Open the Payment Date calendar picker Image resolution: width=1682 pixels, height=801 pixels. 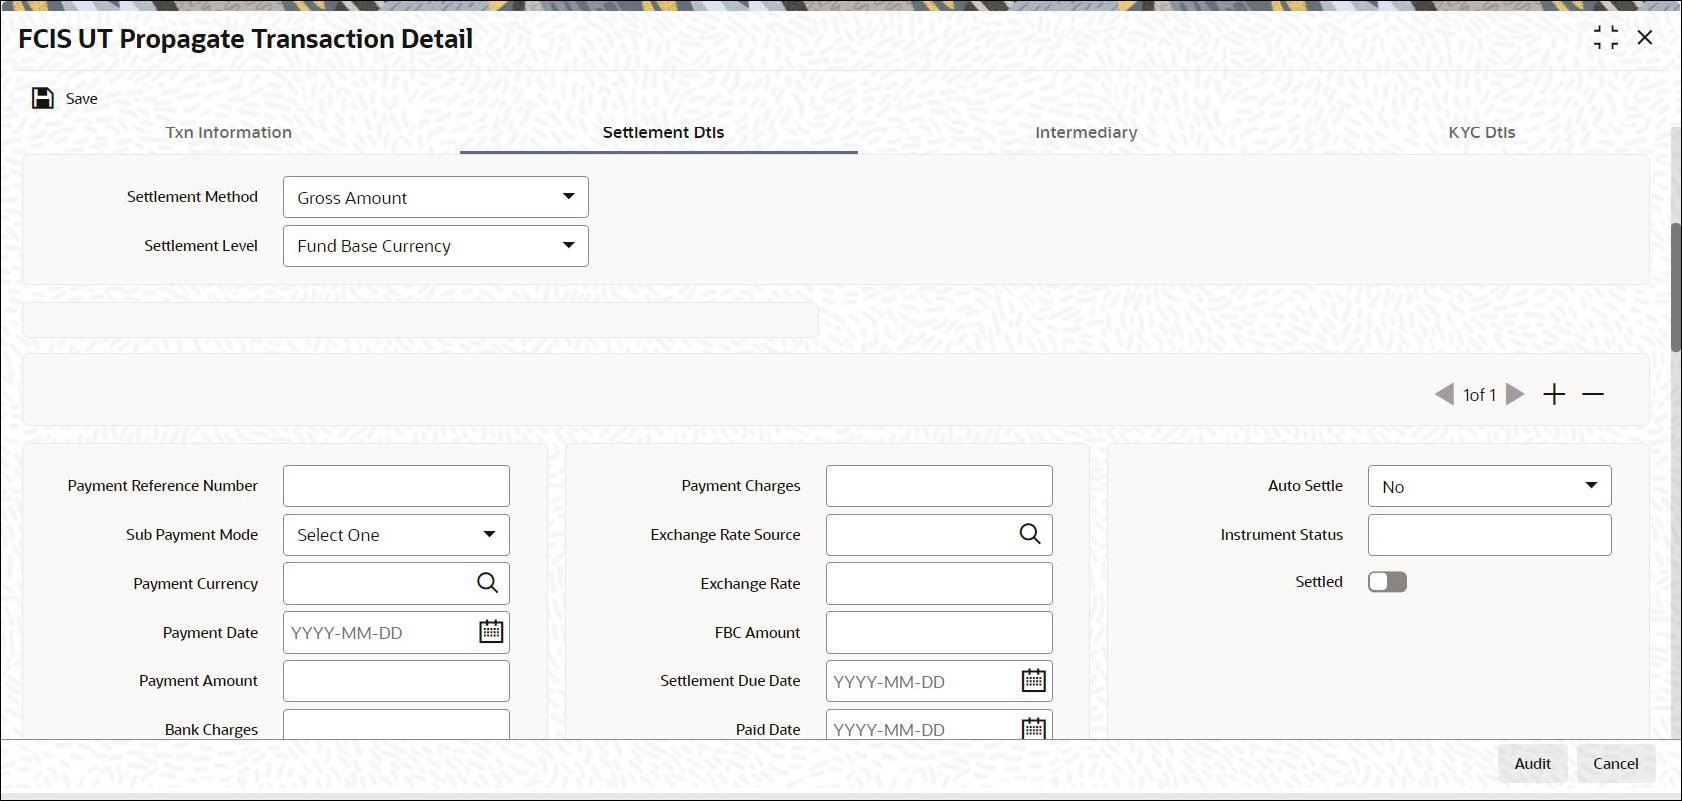(x=491, y=632)
